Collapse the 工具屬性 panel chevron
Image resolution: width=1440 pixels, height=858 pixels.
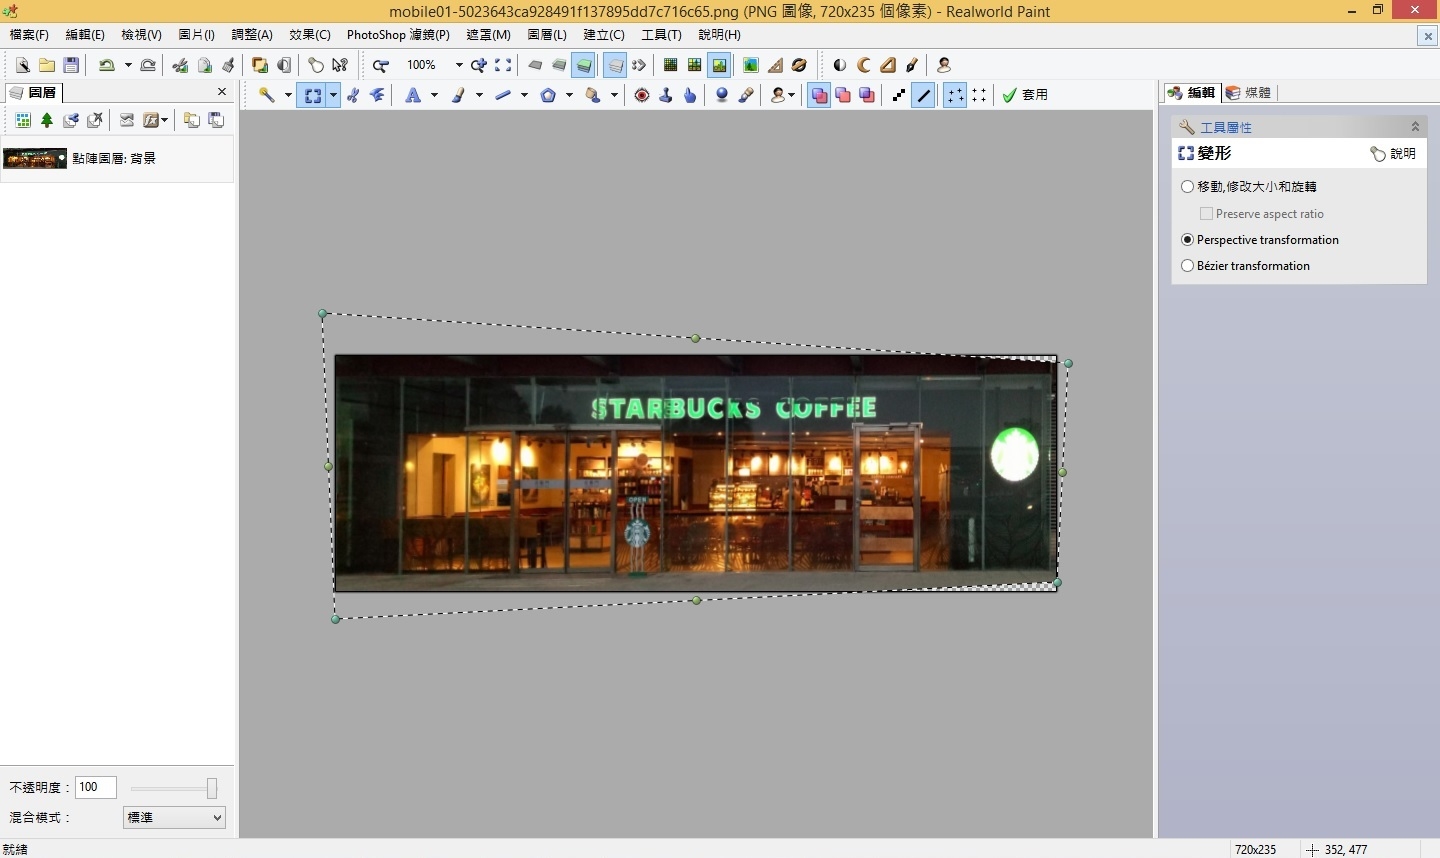point(1415,127)
